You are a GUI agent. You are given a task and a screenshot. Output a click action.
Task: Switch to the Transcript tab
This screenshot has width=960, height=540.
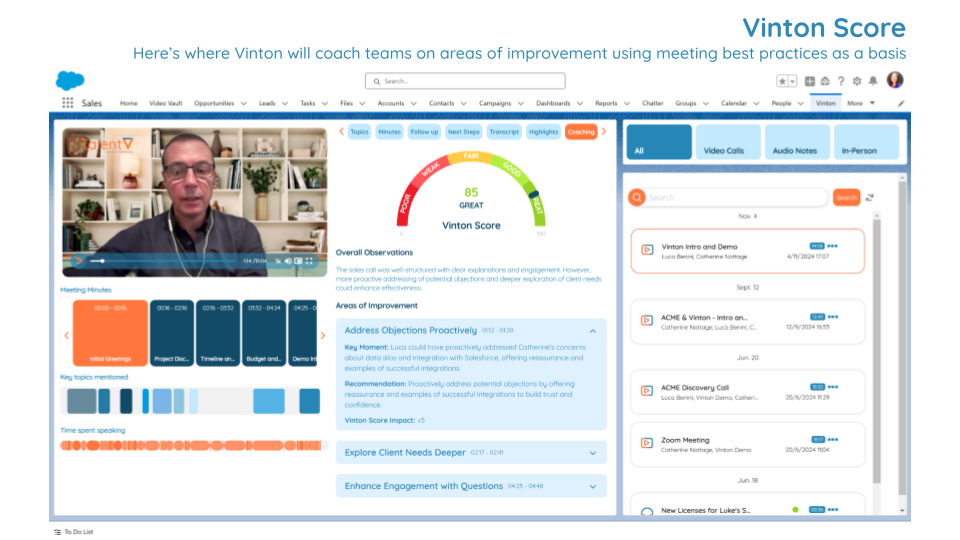click(504, 132)
